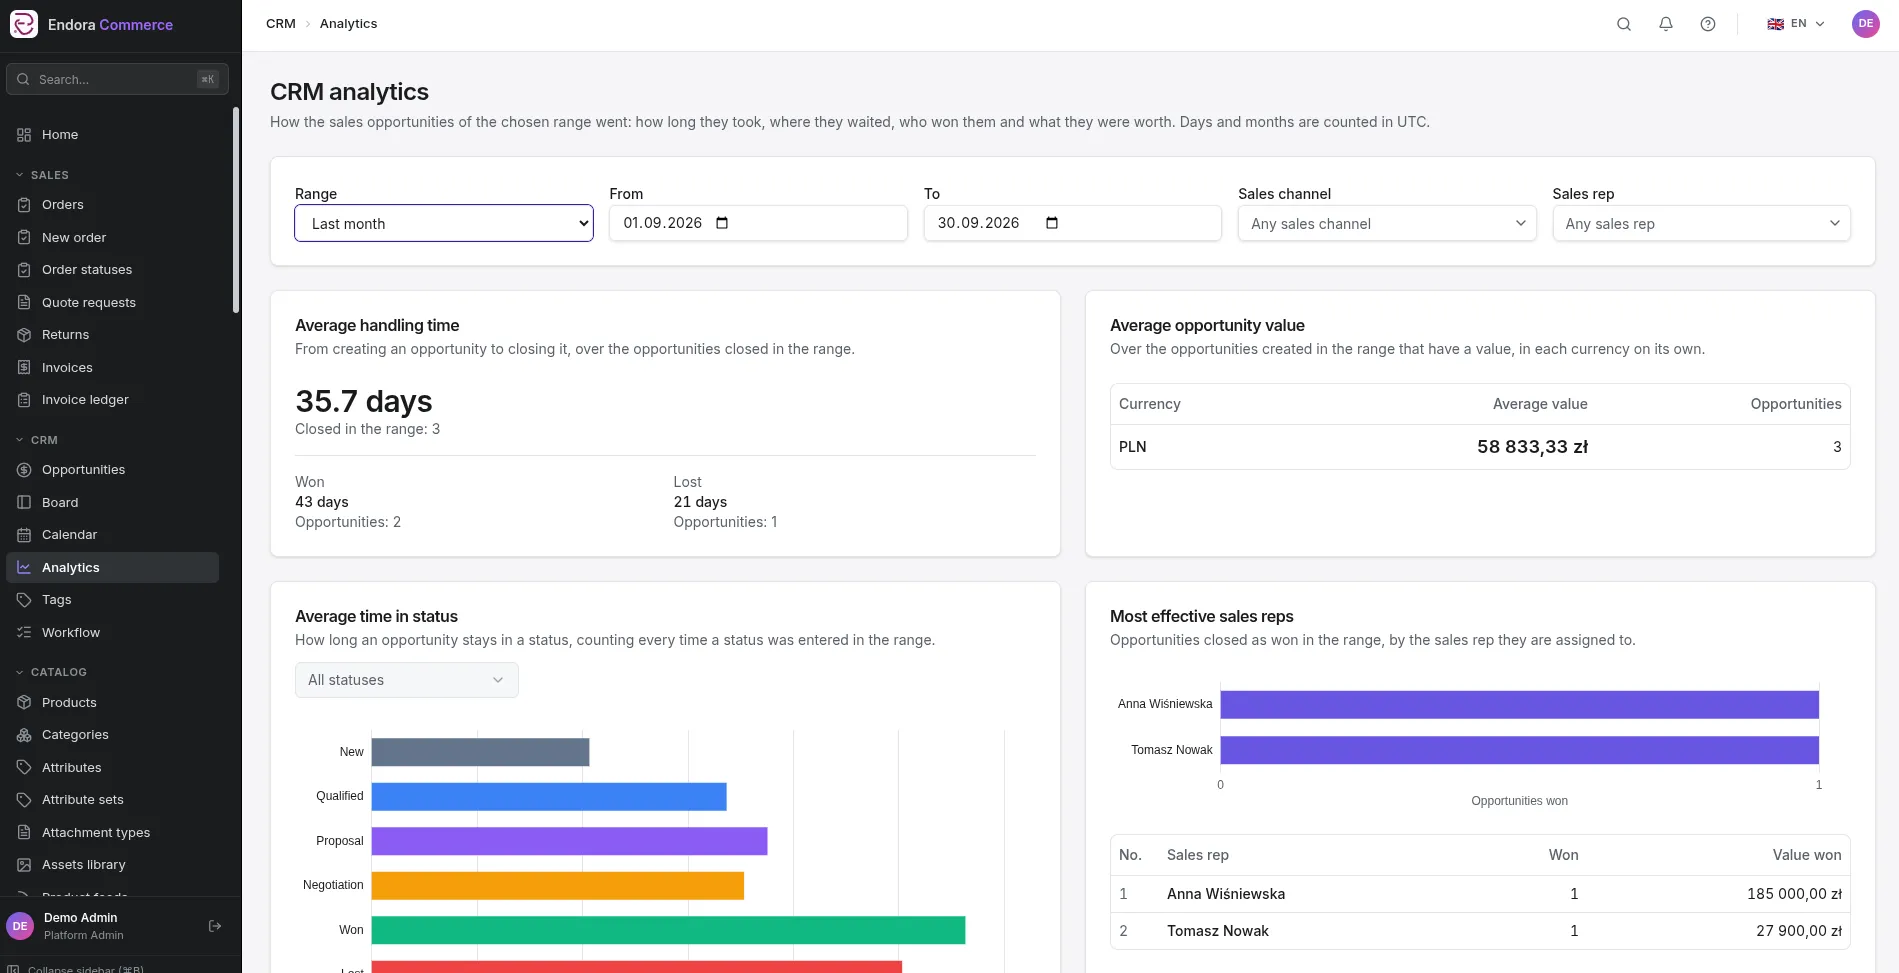Open the Range dropdown showing Last month
The image size is (1899, 973).
[x=444, y=224]
